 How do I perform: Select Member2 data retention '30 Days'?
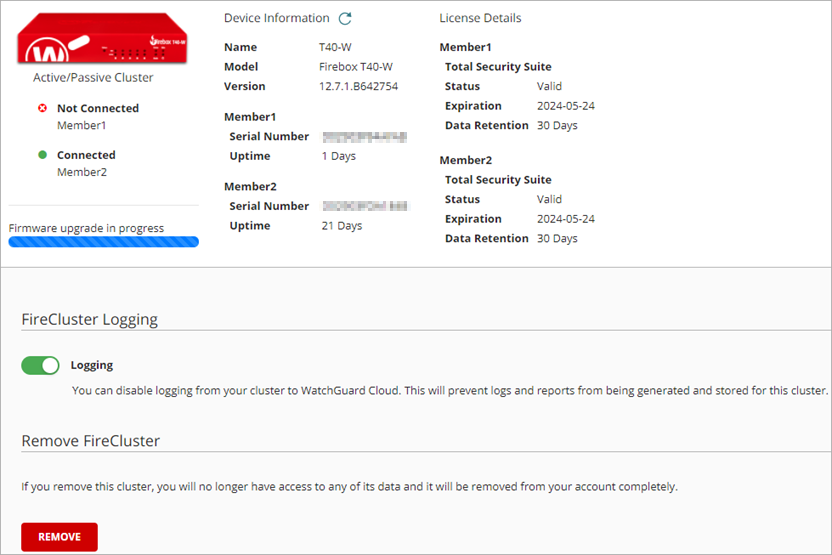tap(557, 239)
